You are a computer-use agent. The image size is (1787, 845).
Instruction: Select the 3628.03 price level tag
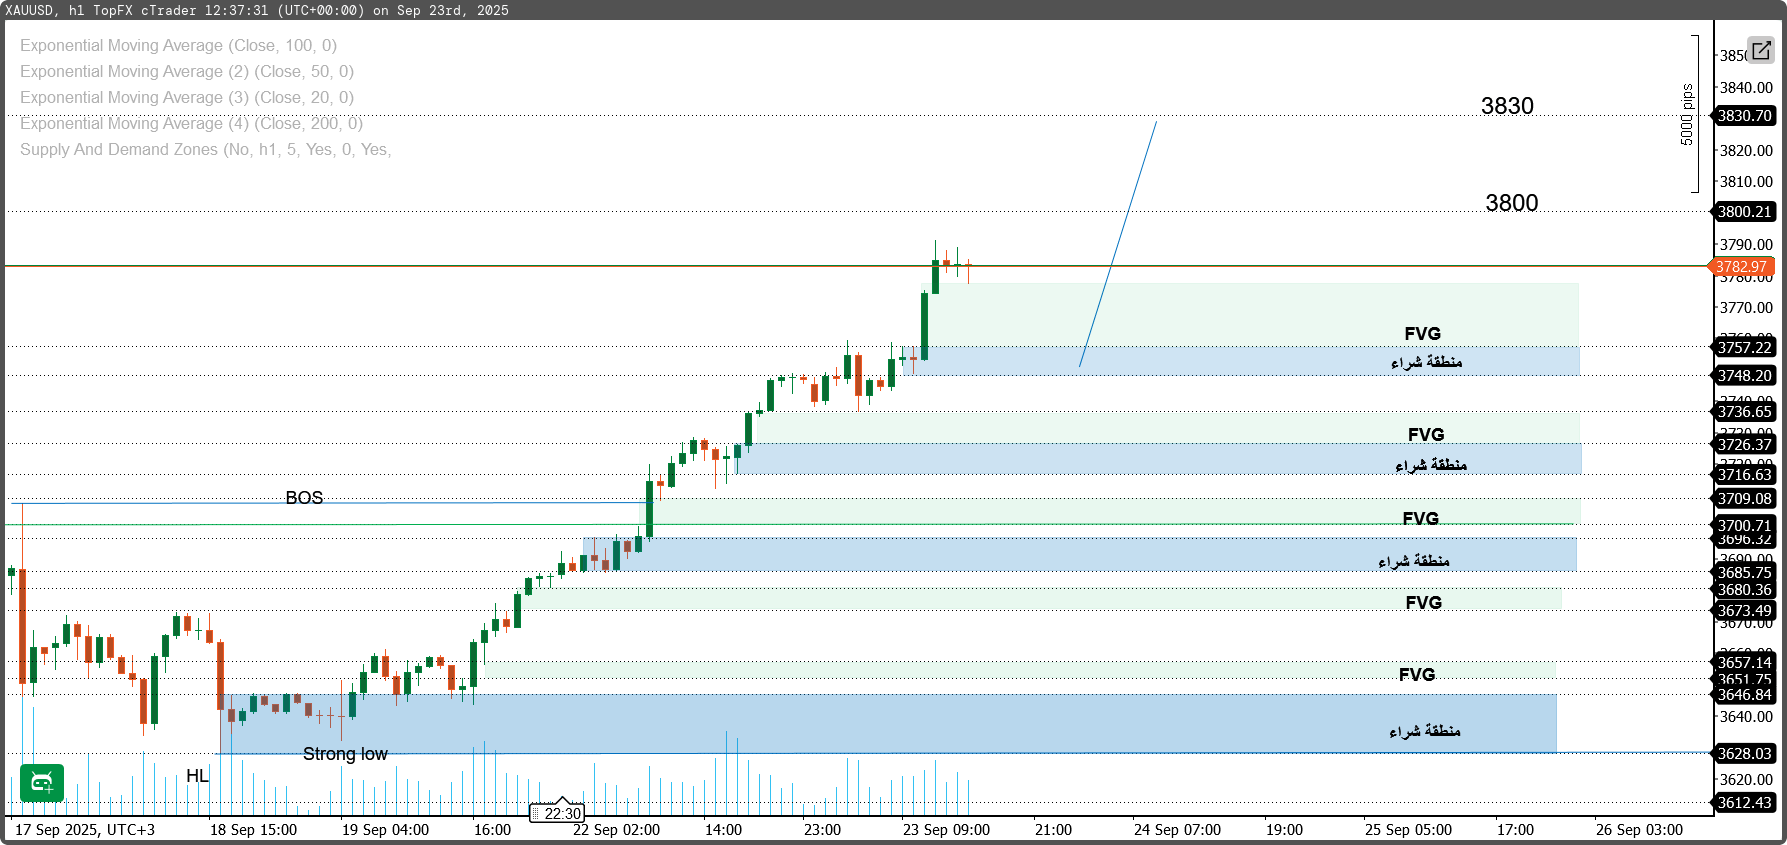(x=1745, y=754)
